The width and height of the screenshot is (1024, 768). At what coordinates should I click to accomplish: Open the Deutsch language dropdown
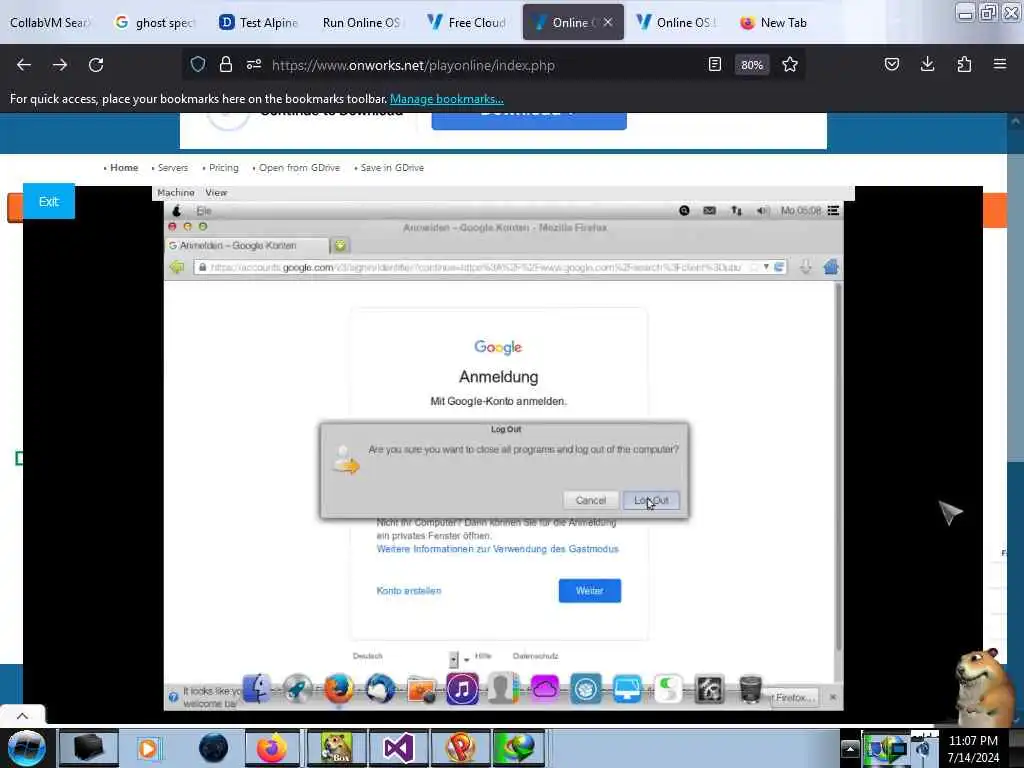453,659
